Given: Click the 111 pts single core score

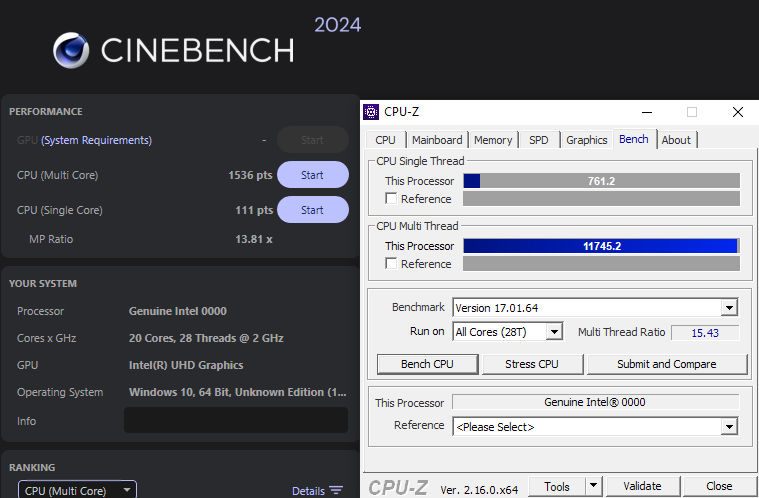Looking at the screenshot, I should [254, 210].
